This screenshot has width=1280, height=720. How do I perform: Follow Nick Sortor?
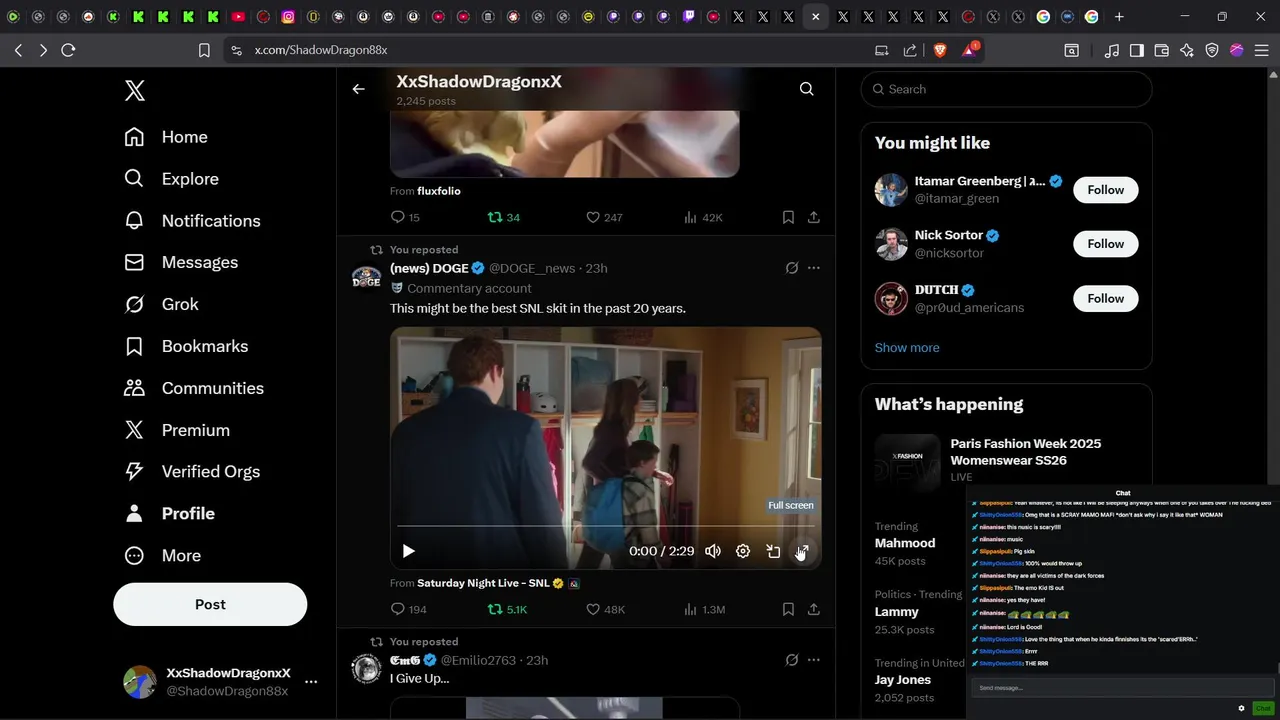click(x=1106, y=244)
